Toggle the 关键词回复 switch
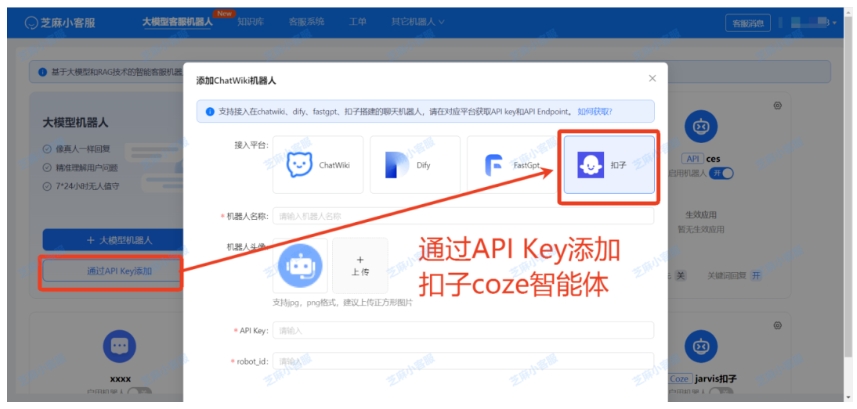Viewport: 857px width, 409px height. click(x=756, y=276)
